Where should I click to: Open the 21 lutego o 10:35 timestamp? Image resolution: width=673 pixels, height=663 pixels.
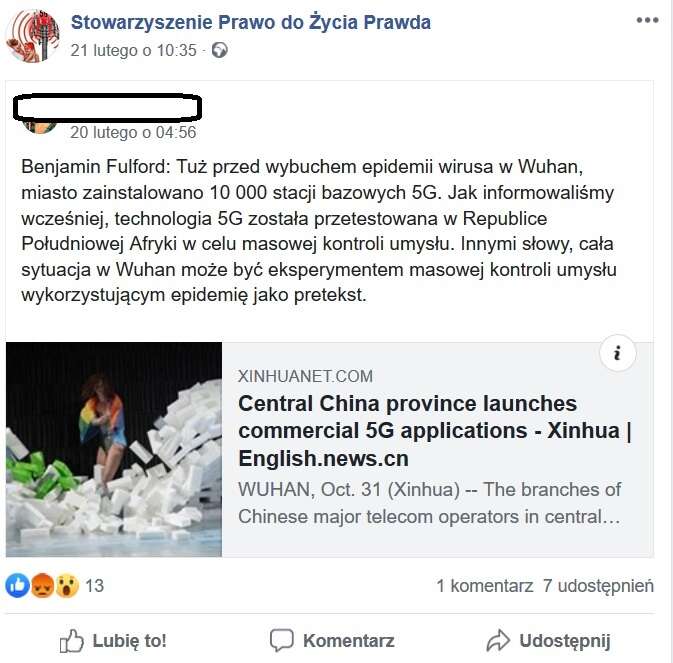click(133, 51)
